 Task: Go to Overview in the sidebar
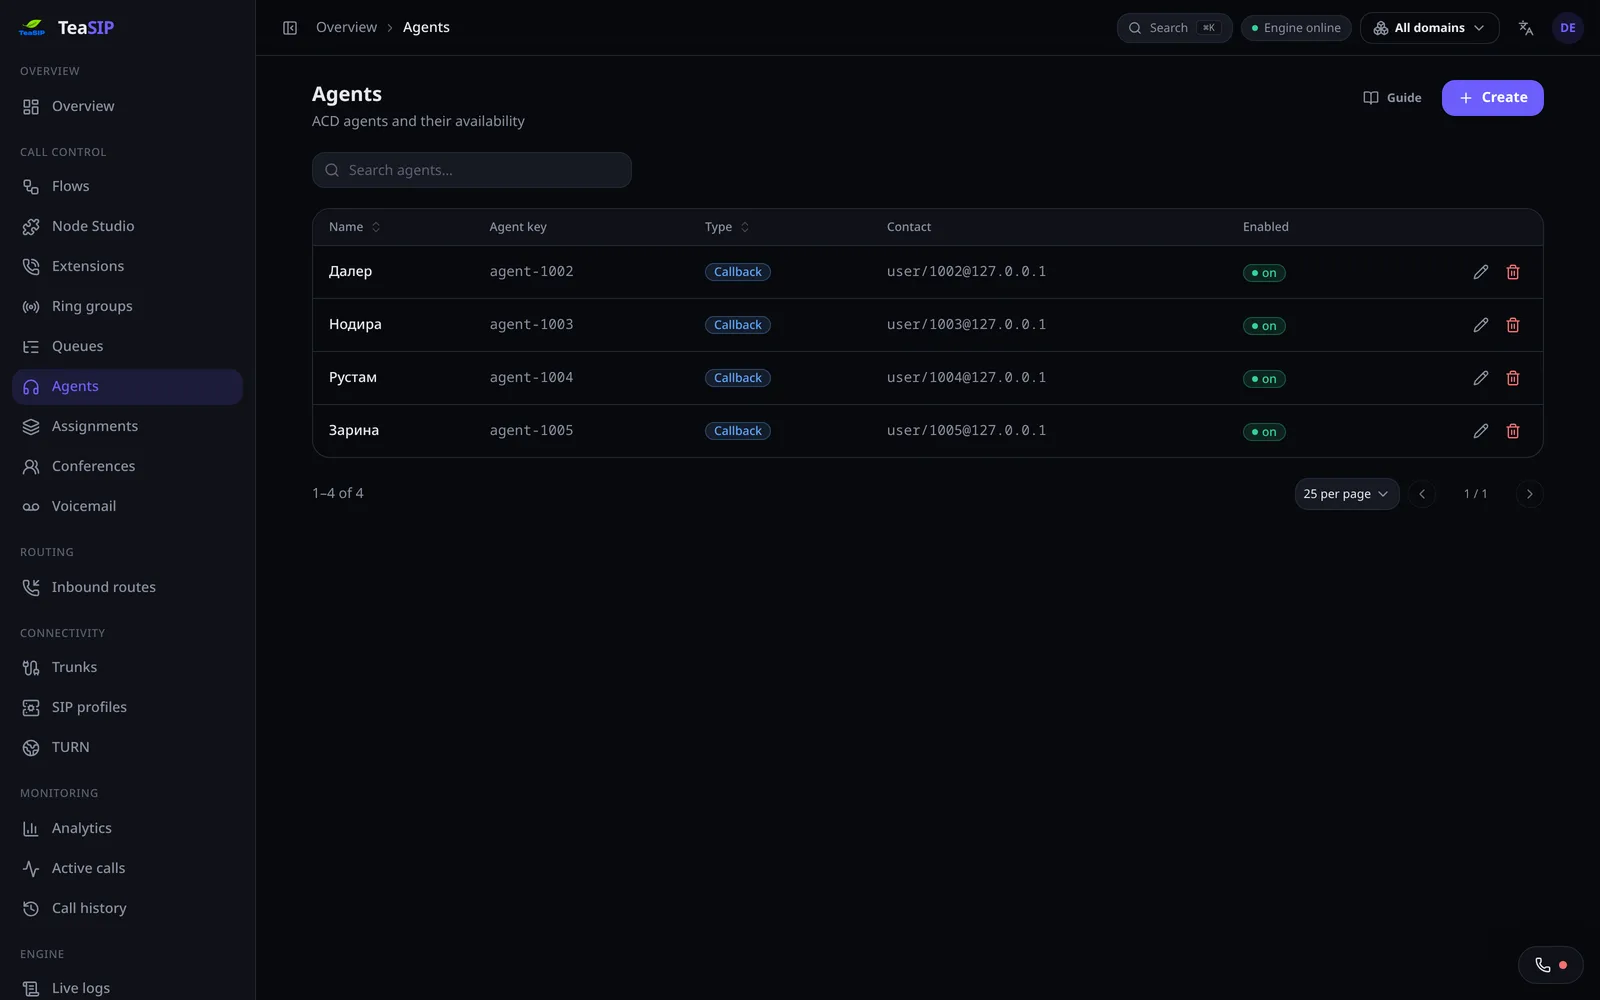127,107
